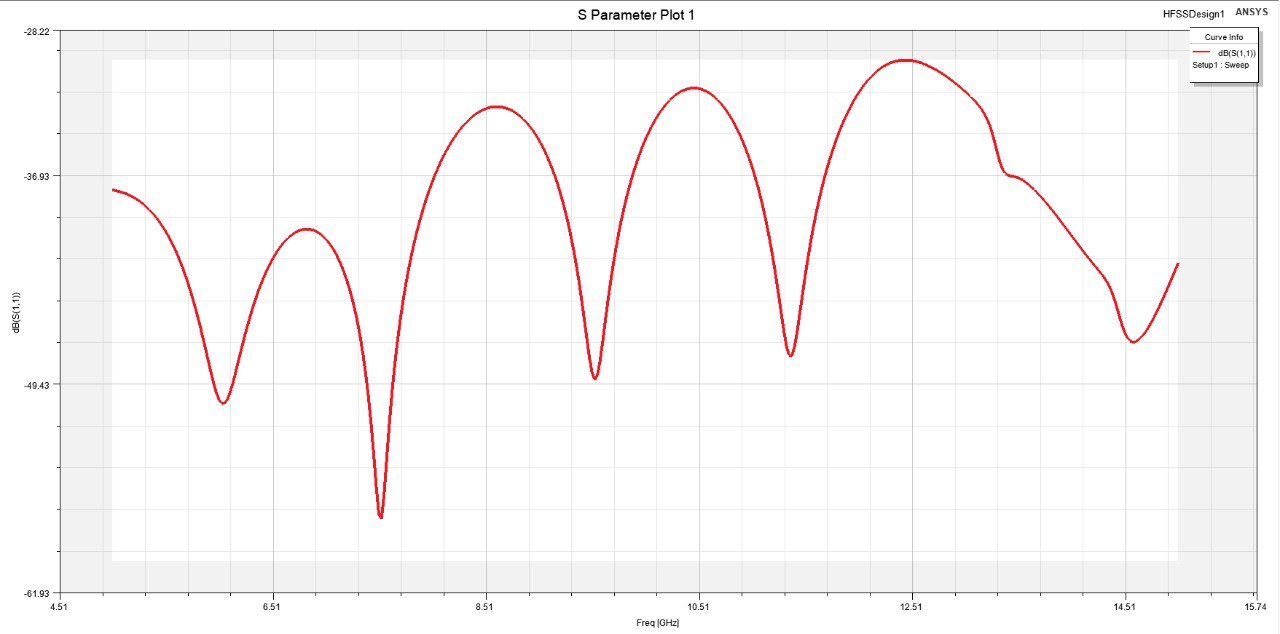Click the HFSSDesign1 label
The height and width of the screenshot is (634, 1280).
[x=1195, y=14]
